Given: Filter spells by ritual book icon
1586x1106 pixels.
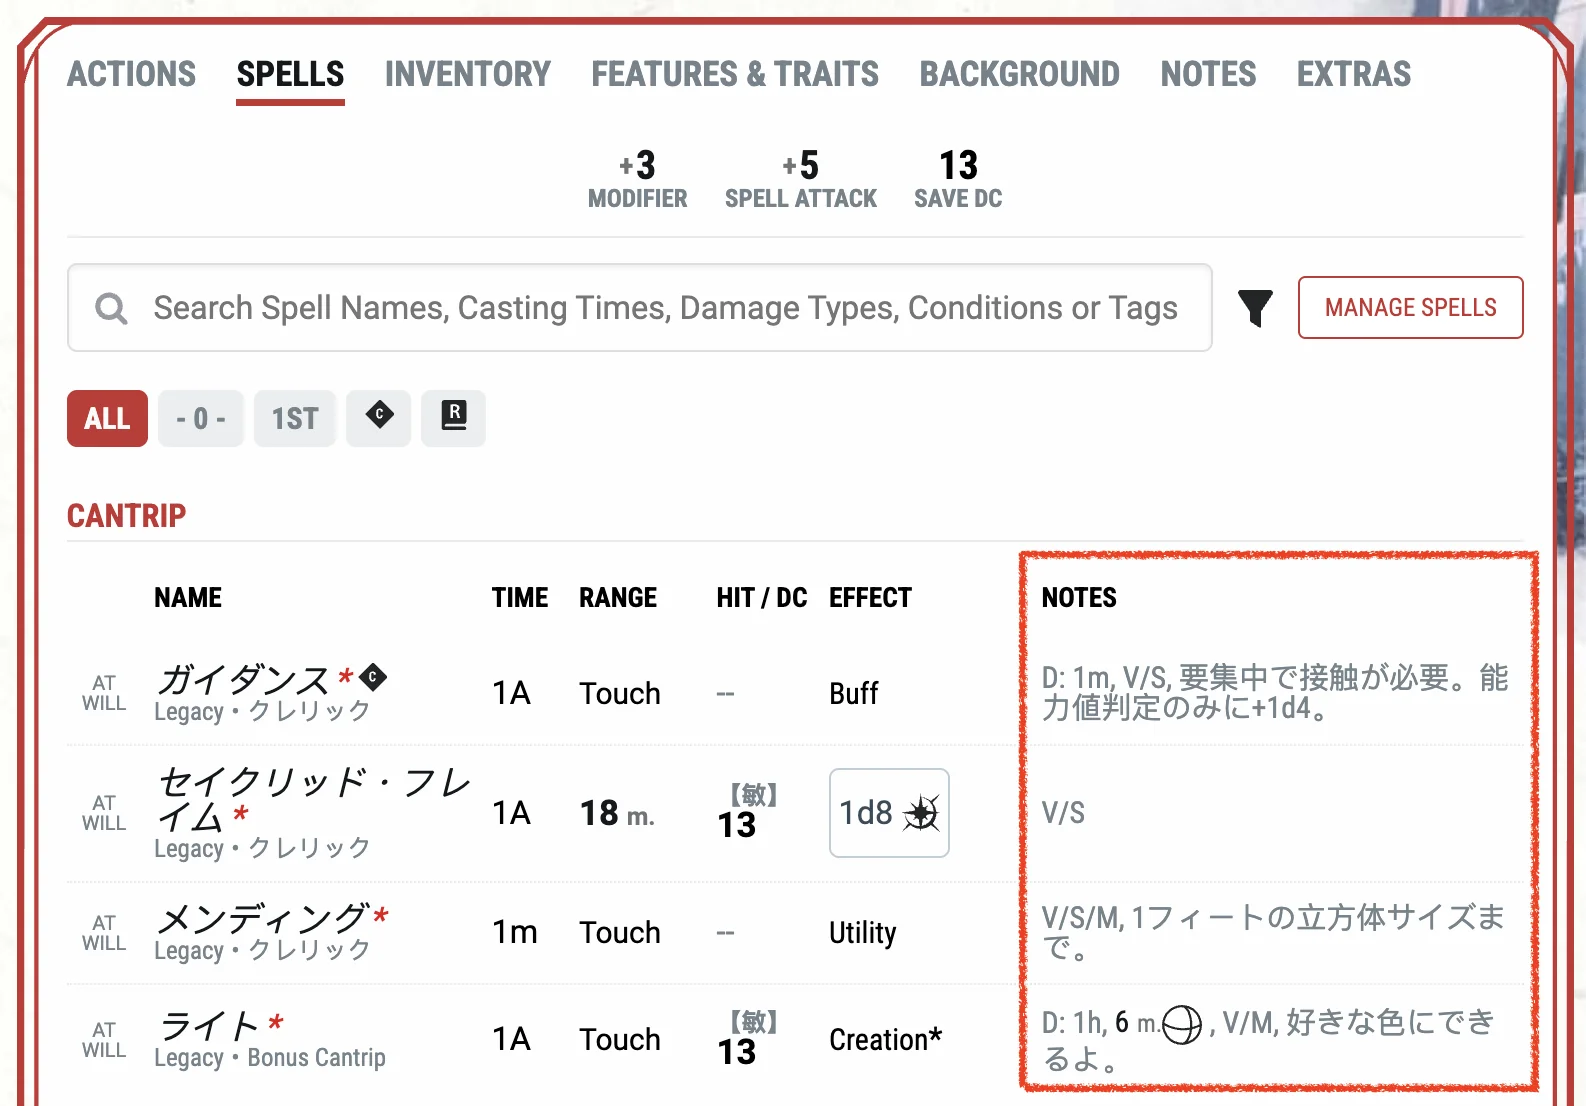Looking at the screenshot, I should coord(454,416).
